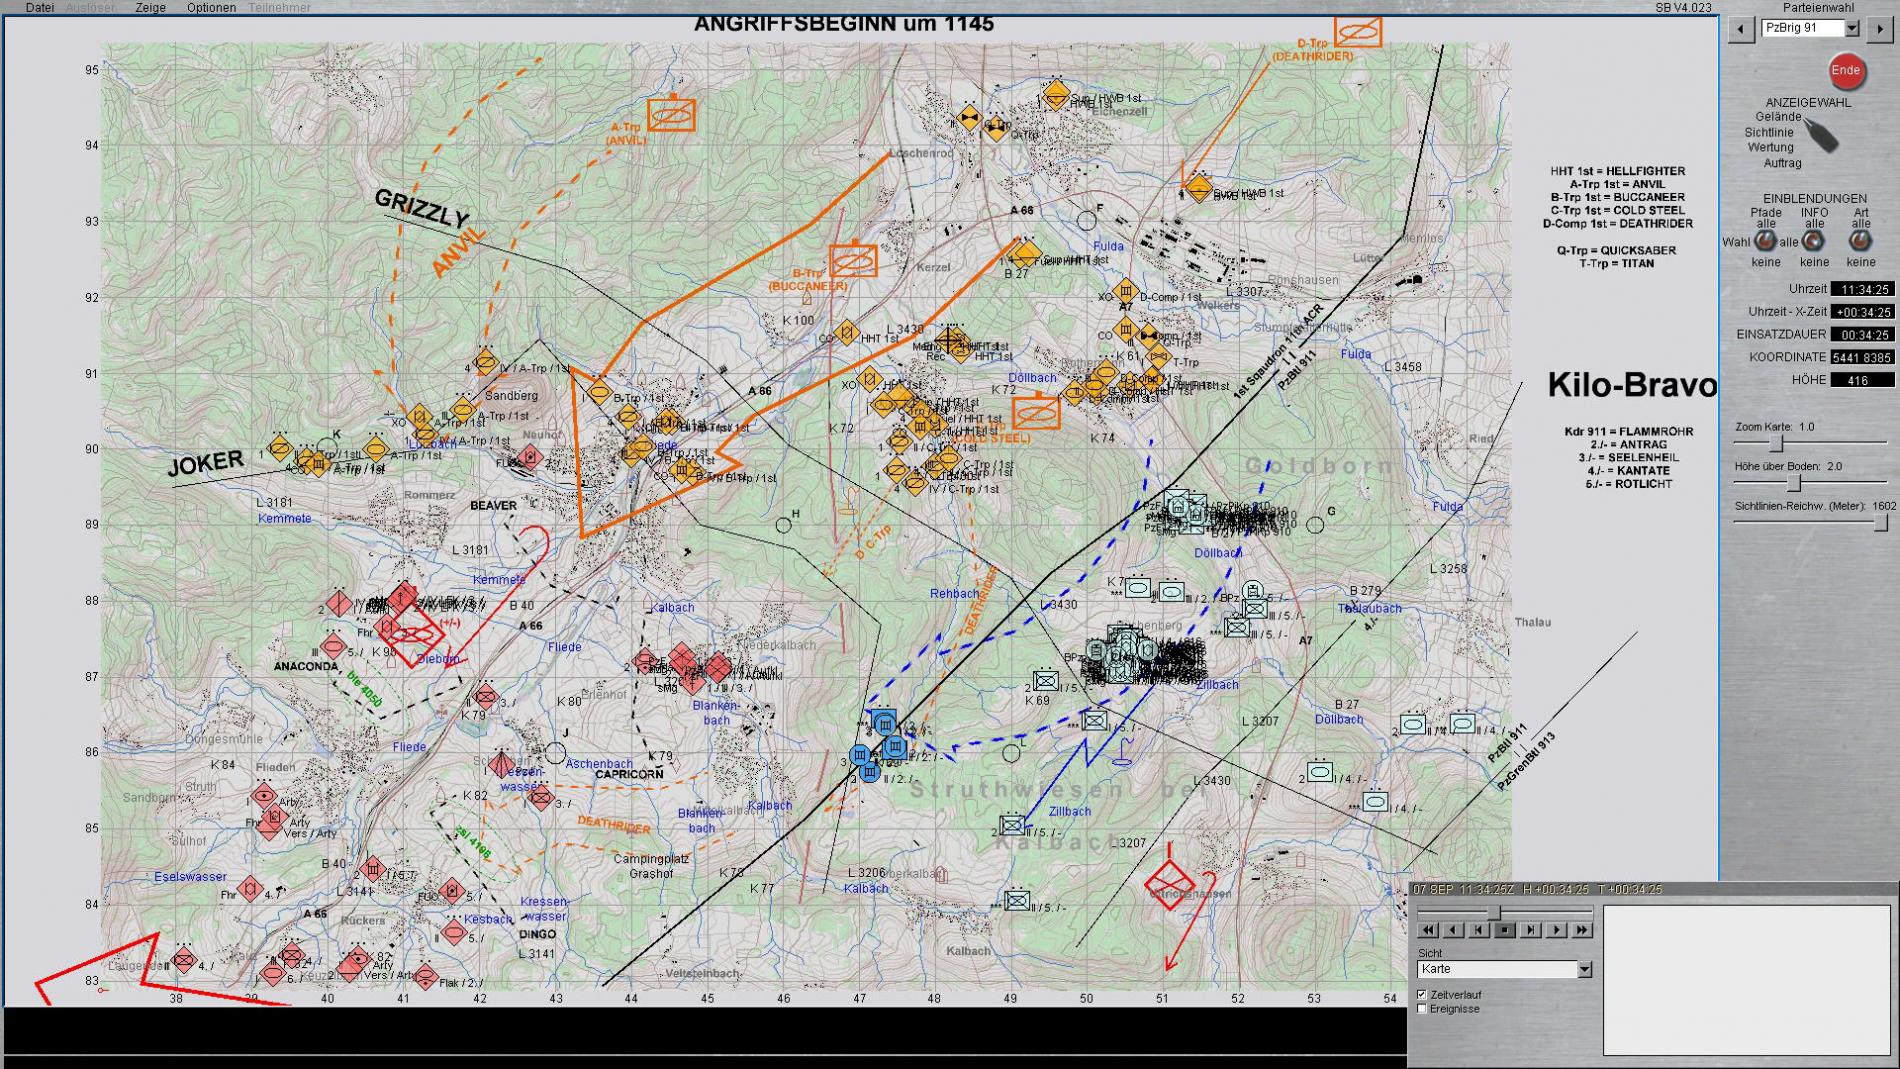
Task: Open the Datei menu
Action: click(40, 7)
